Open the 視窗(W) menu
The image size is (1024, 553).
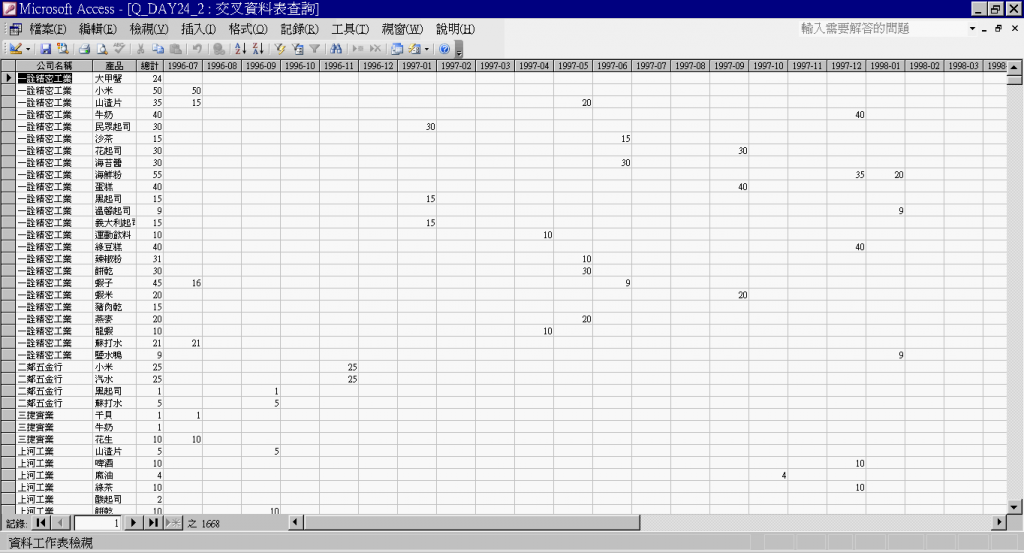[x=402, y=29]
